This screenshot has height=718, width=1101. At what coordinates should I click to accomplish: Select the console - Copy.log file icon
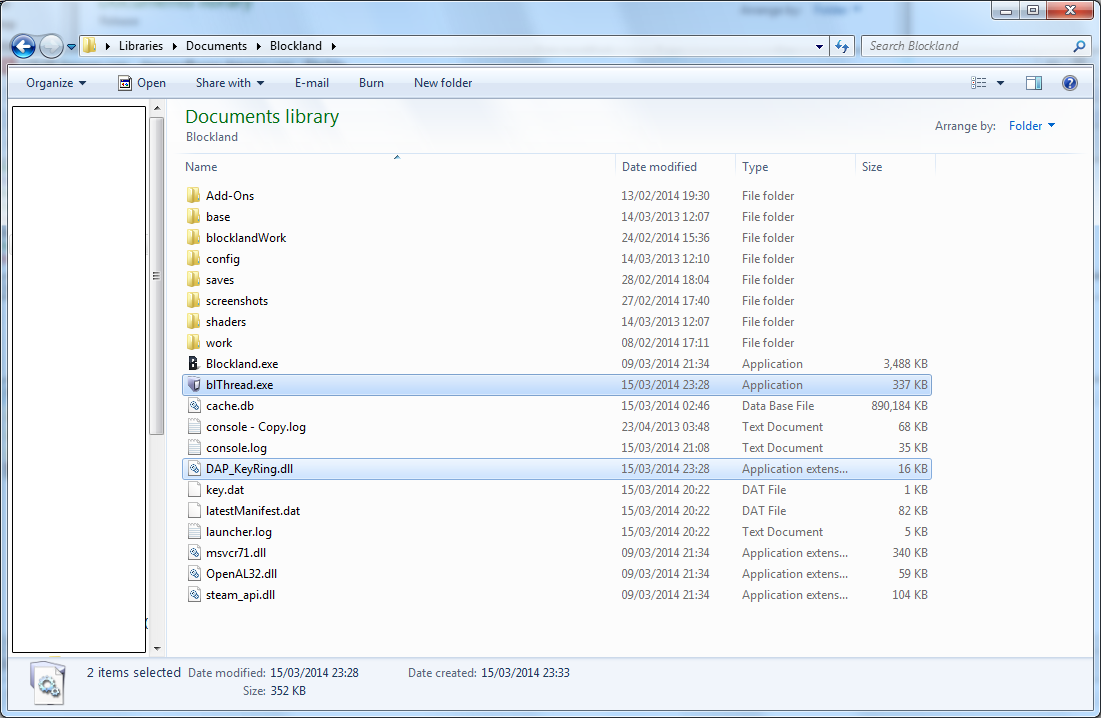[x=194, y=427]
